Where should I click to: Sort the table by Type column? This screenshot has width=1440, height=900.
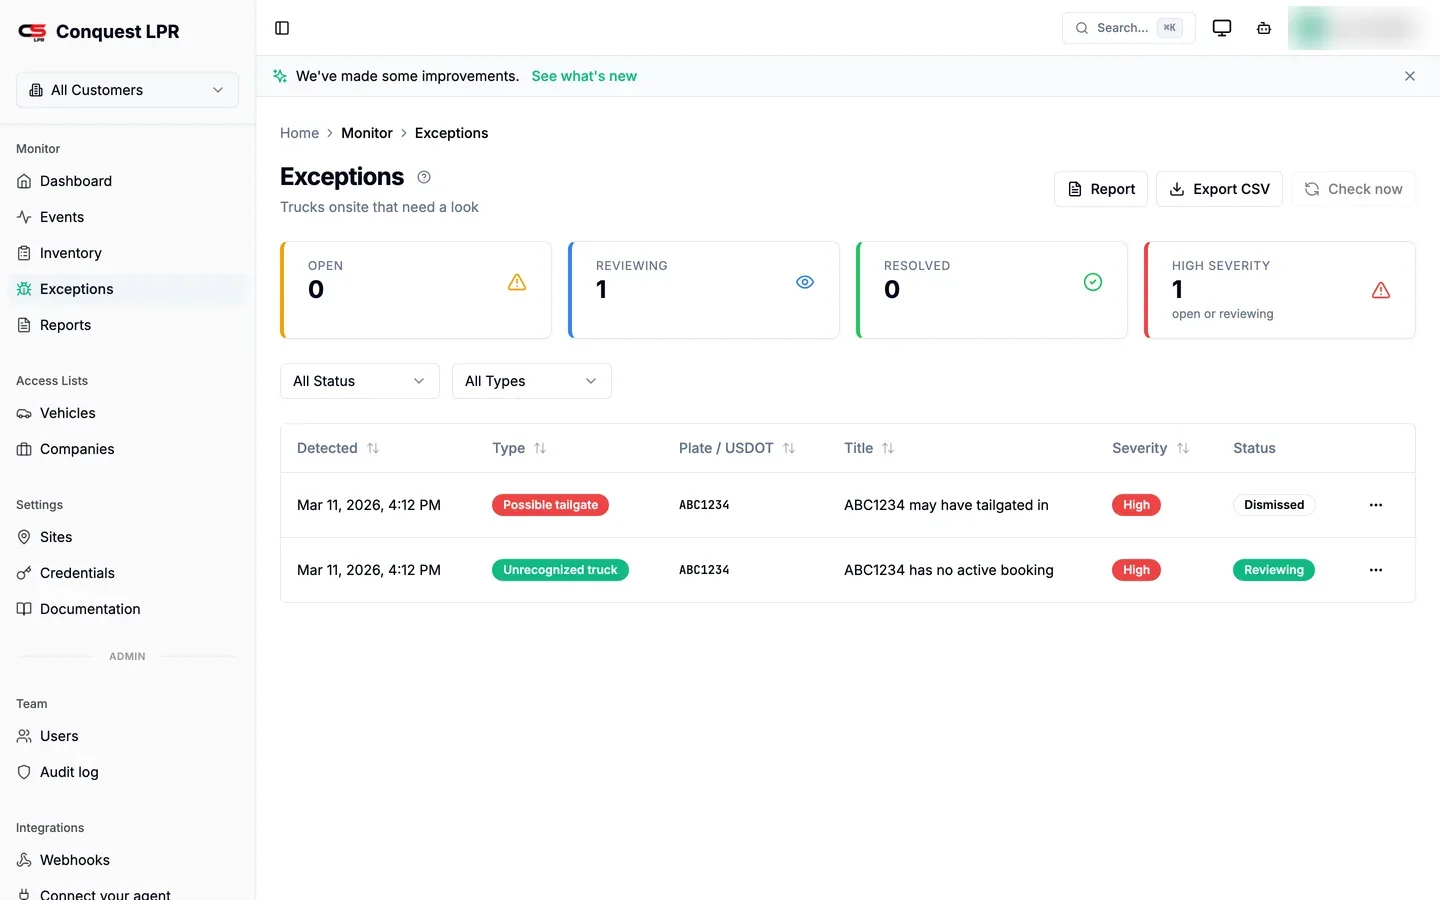coord(519,448)
